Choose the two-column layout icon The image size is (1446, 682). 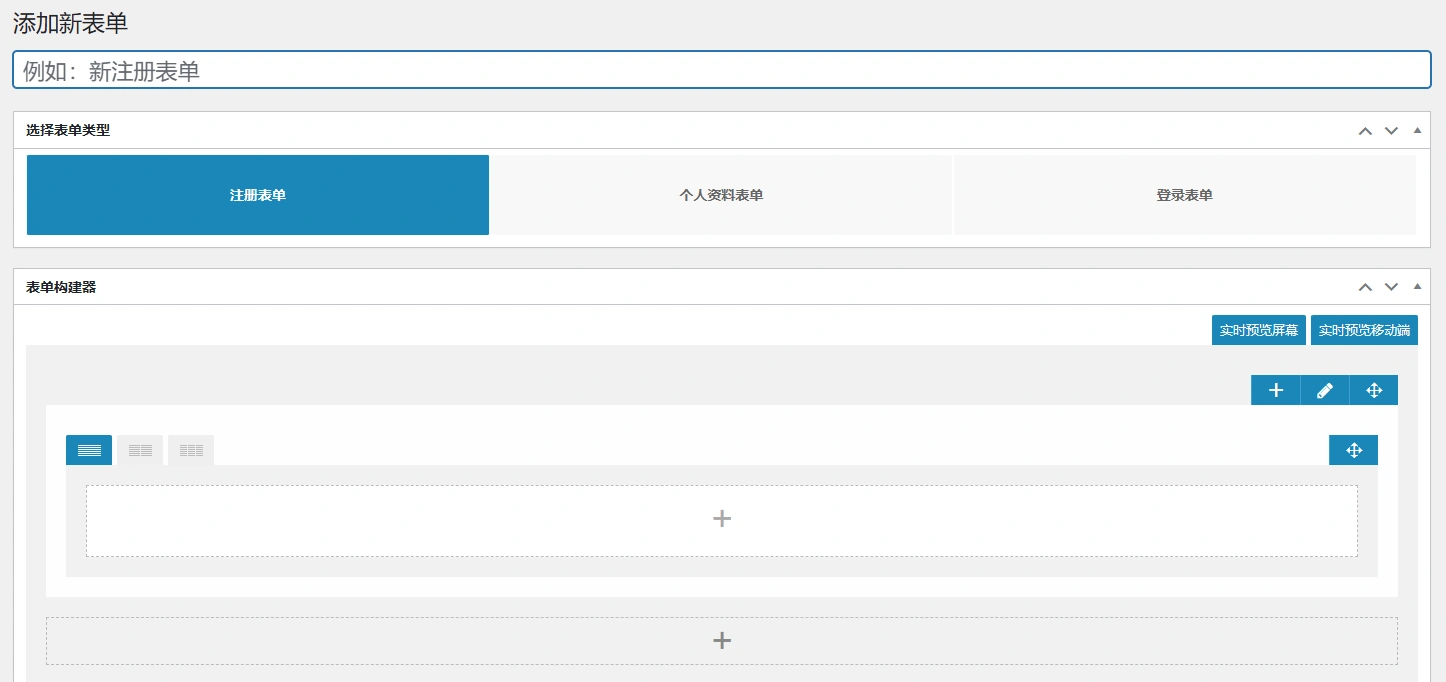[140, 450]
